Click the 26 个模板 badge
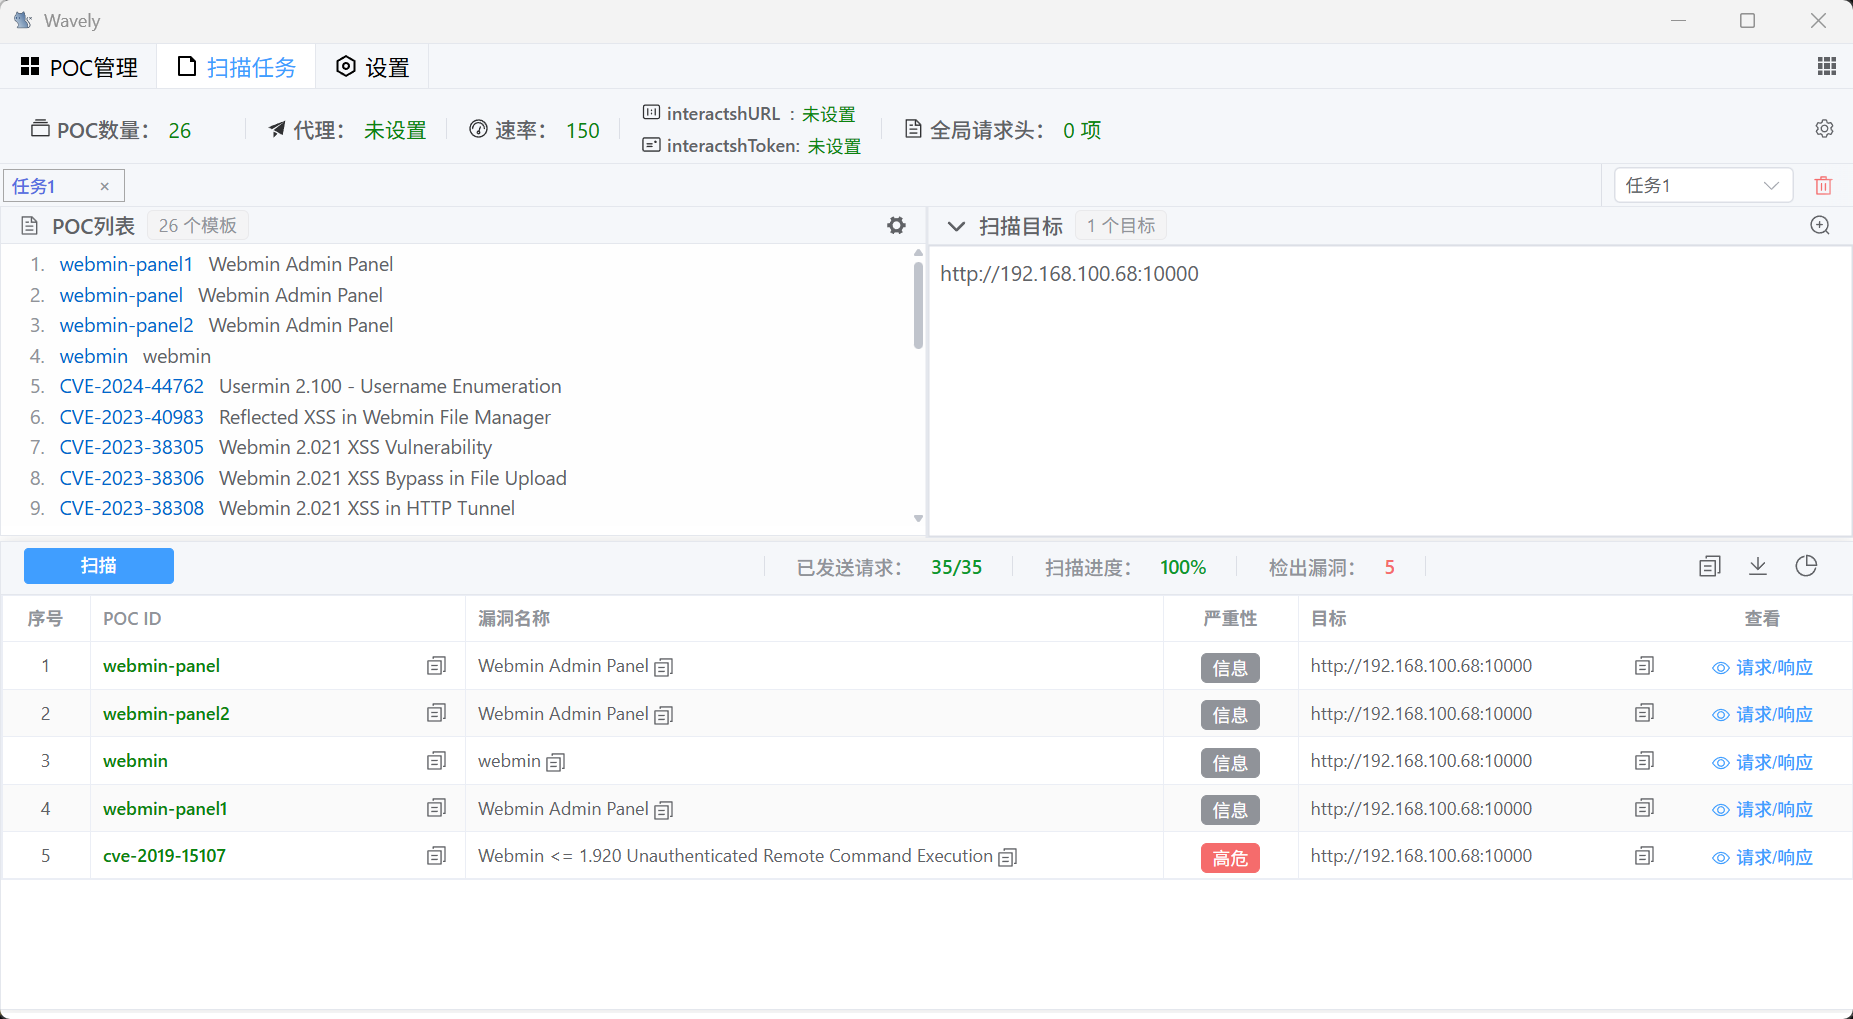The image size is (1853, 1019). point(198,226)
